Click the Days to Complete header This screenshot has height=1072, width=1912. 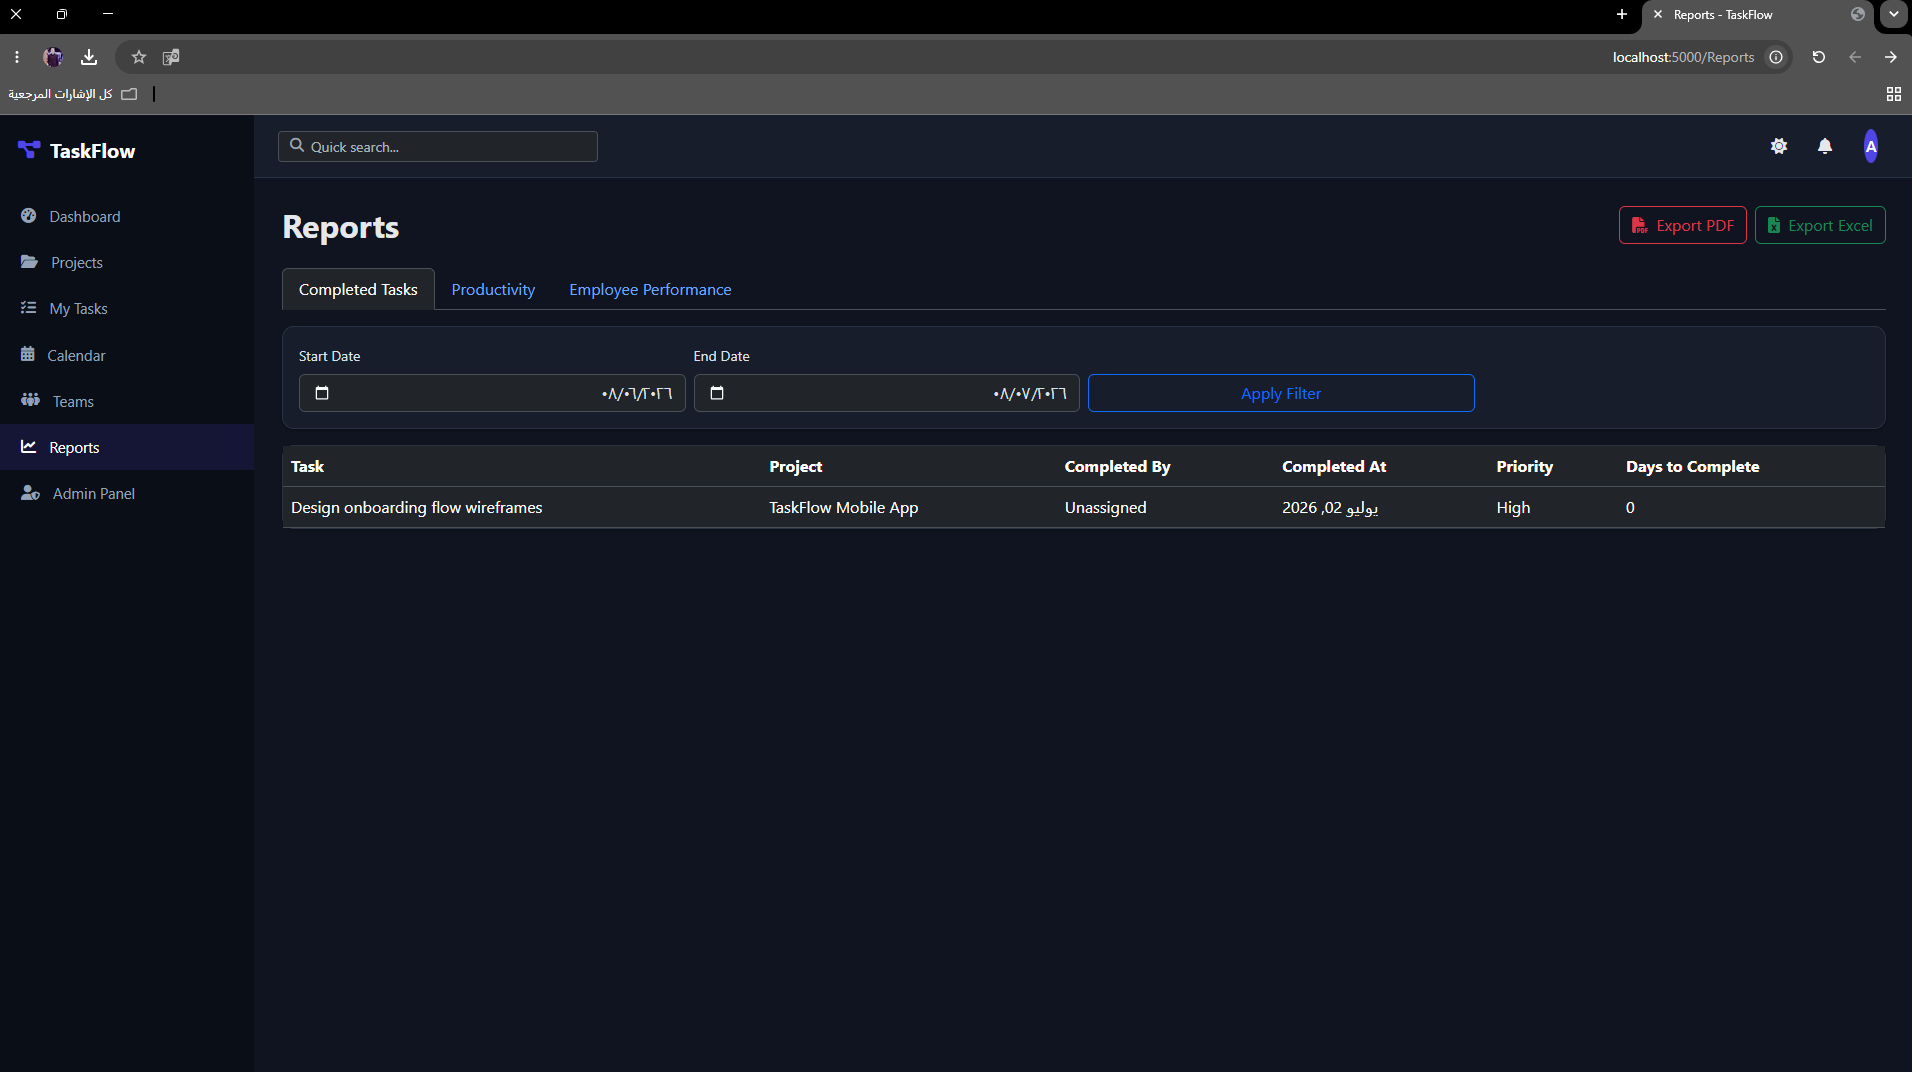pos(1692,466)
